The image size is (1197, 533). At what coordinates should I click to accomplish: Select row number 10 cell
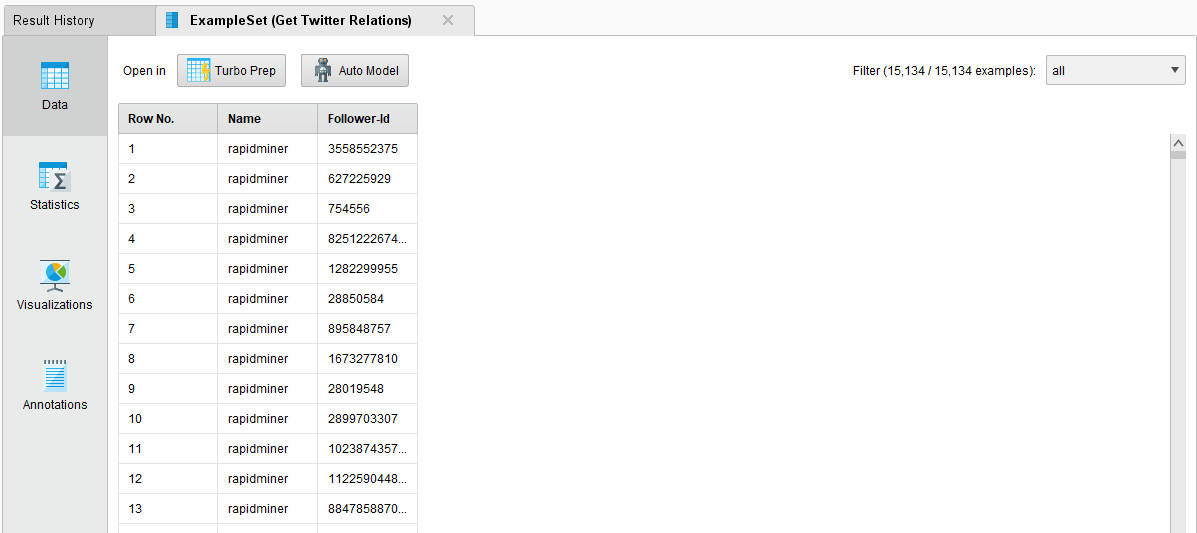point(136,419)
